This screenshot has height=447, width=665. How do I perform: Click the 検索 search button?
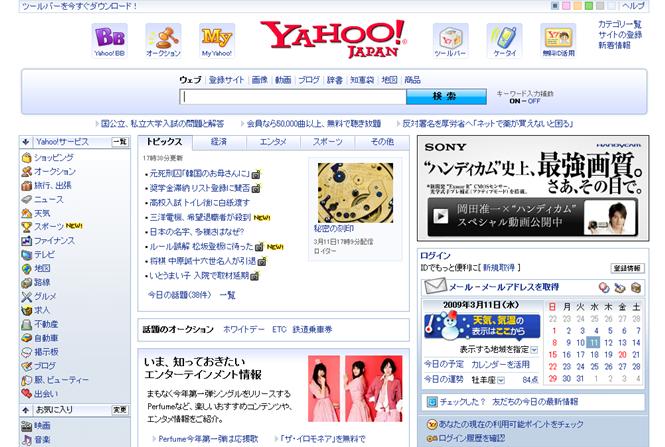[446, 97]
